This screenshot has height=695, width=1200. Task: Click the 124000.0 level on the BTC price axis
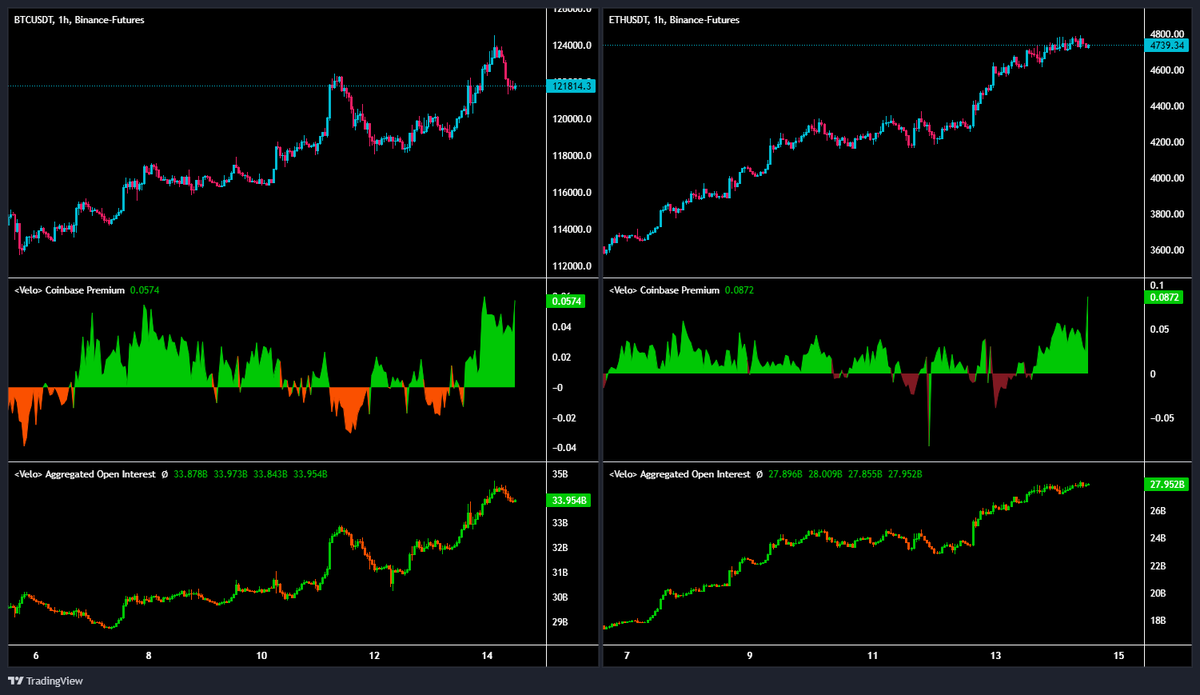(x=570, y=46)
